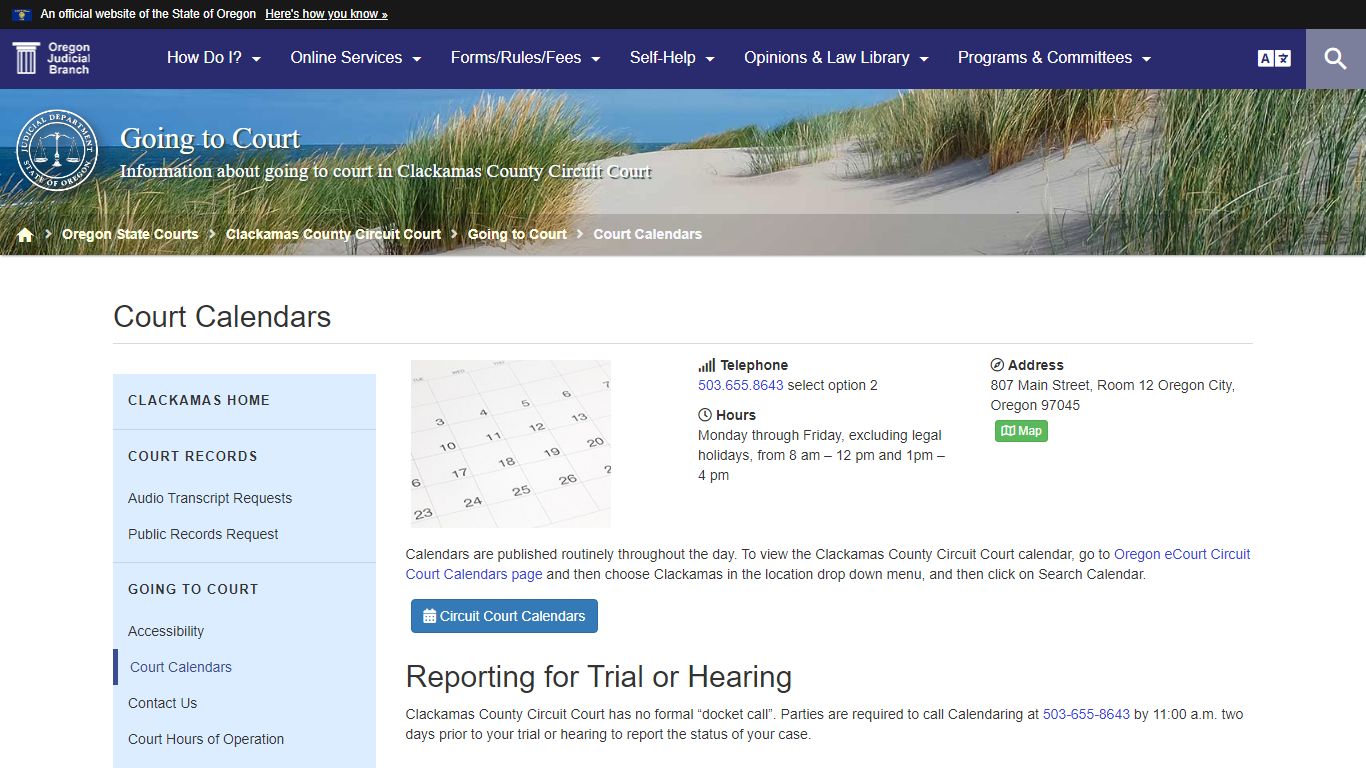
Task: Open the search magnifier icon
Action: (x=1335, y=59)
